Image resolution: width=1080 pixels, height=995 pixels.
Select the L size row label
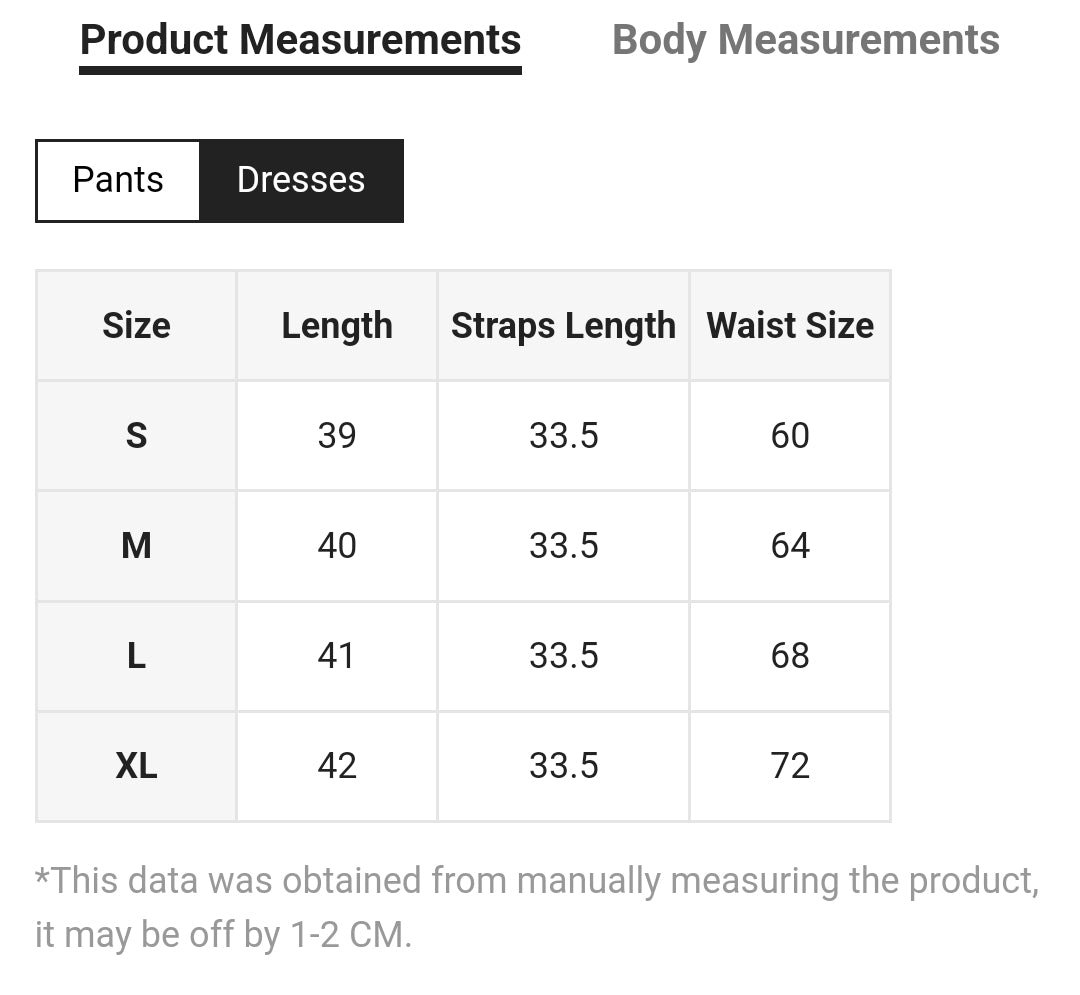136,656
